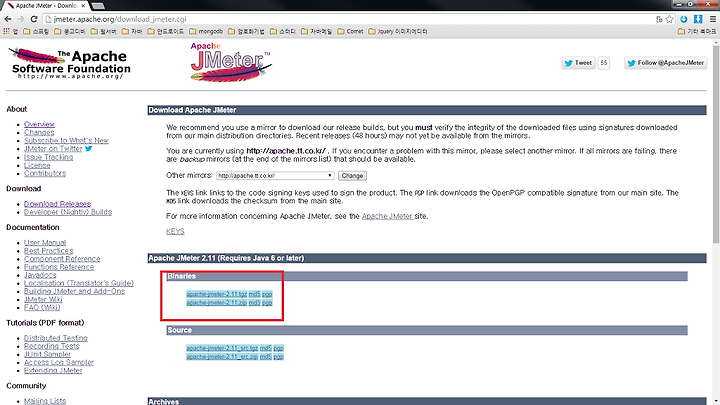Click the KEYS link
Screen dimensions: 720x405
(x=175, y=231)
